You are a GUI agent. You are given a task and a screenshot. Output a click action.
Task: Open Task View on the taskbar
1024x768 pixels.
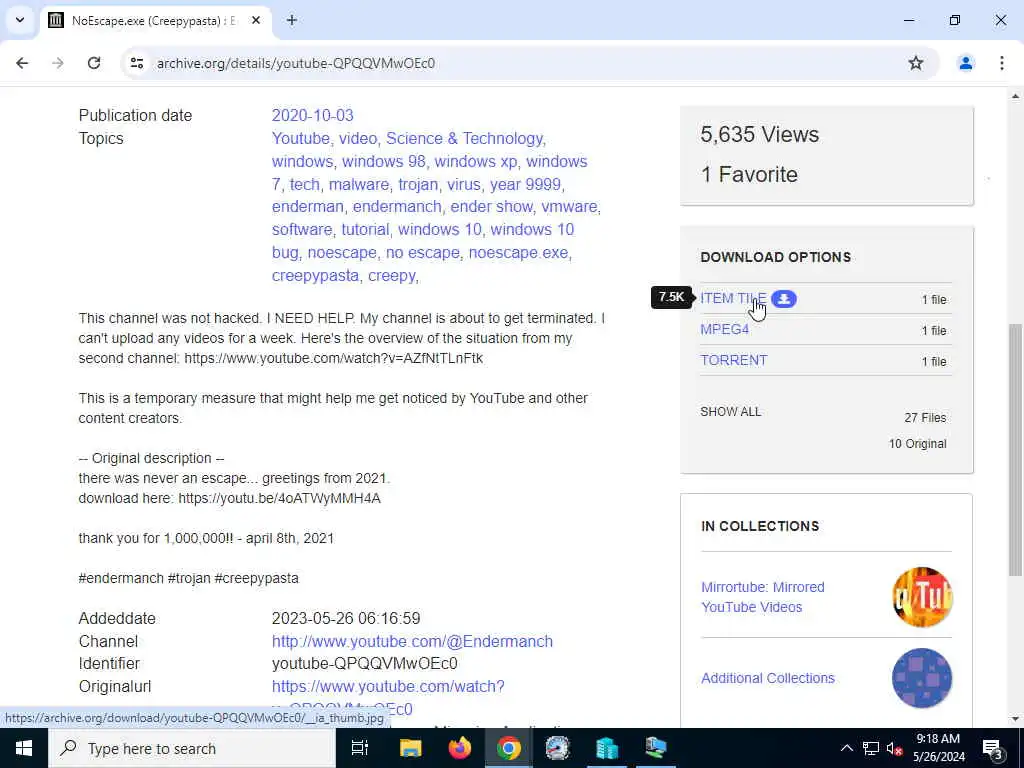point(359,748)
